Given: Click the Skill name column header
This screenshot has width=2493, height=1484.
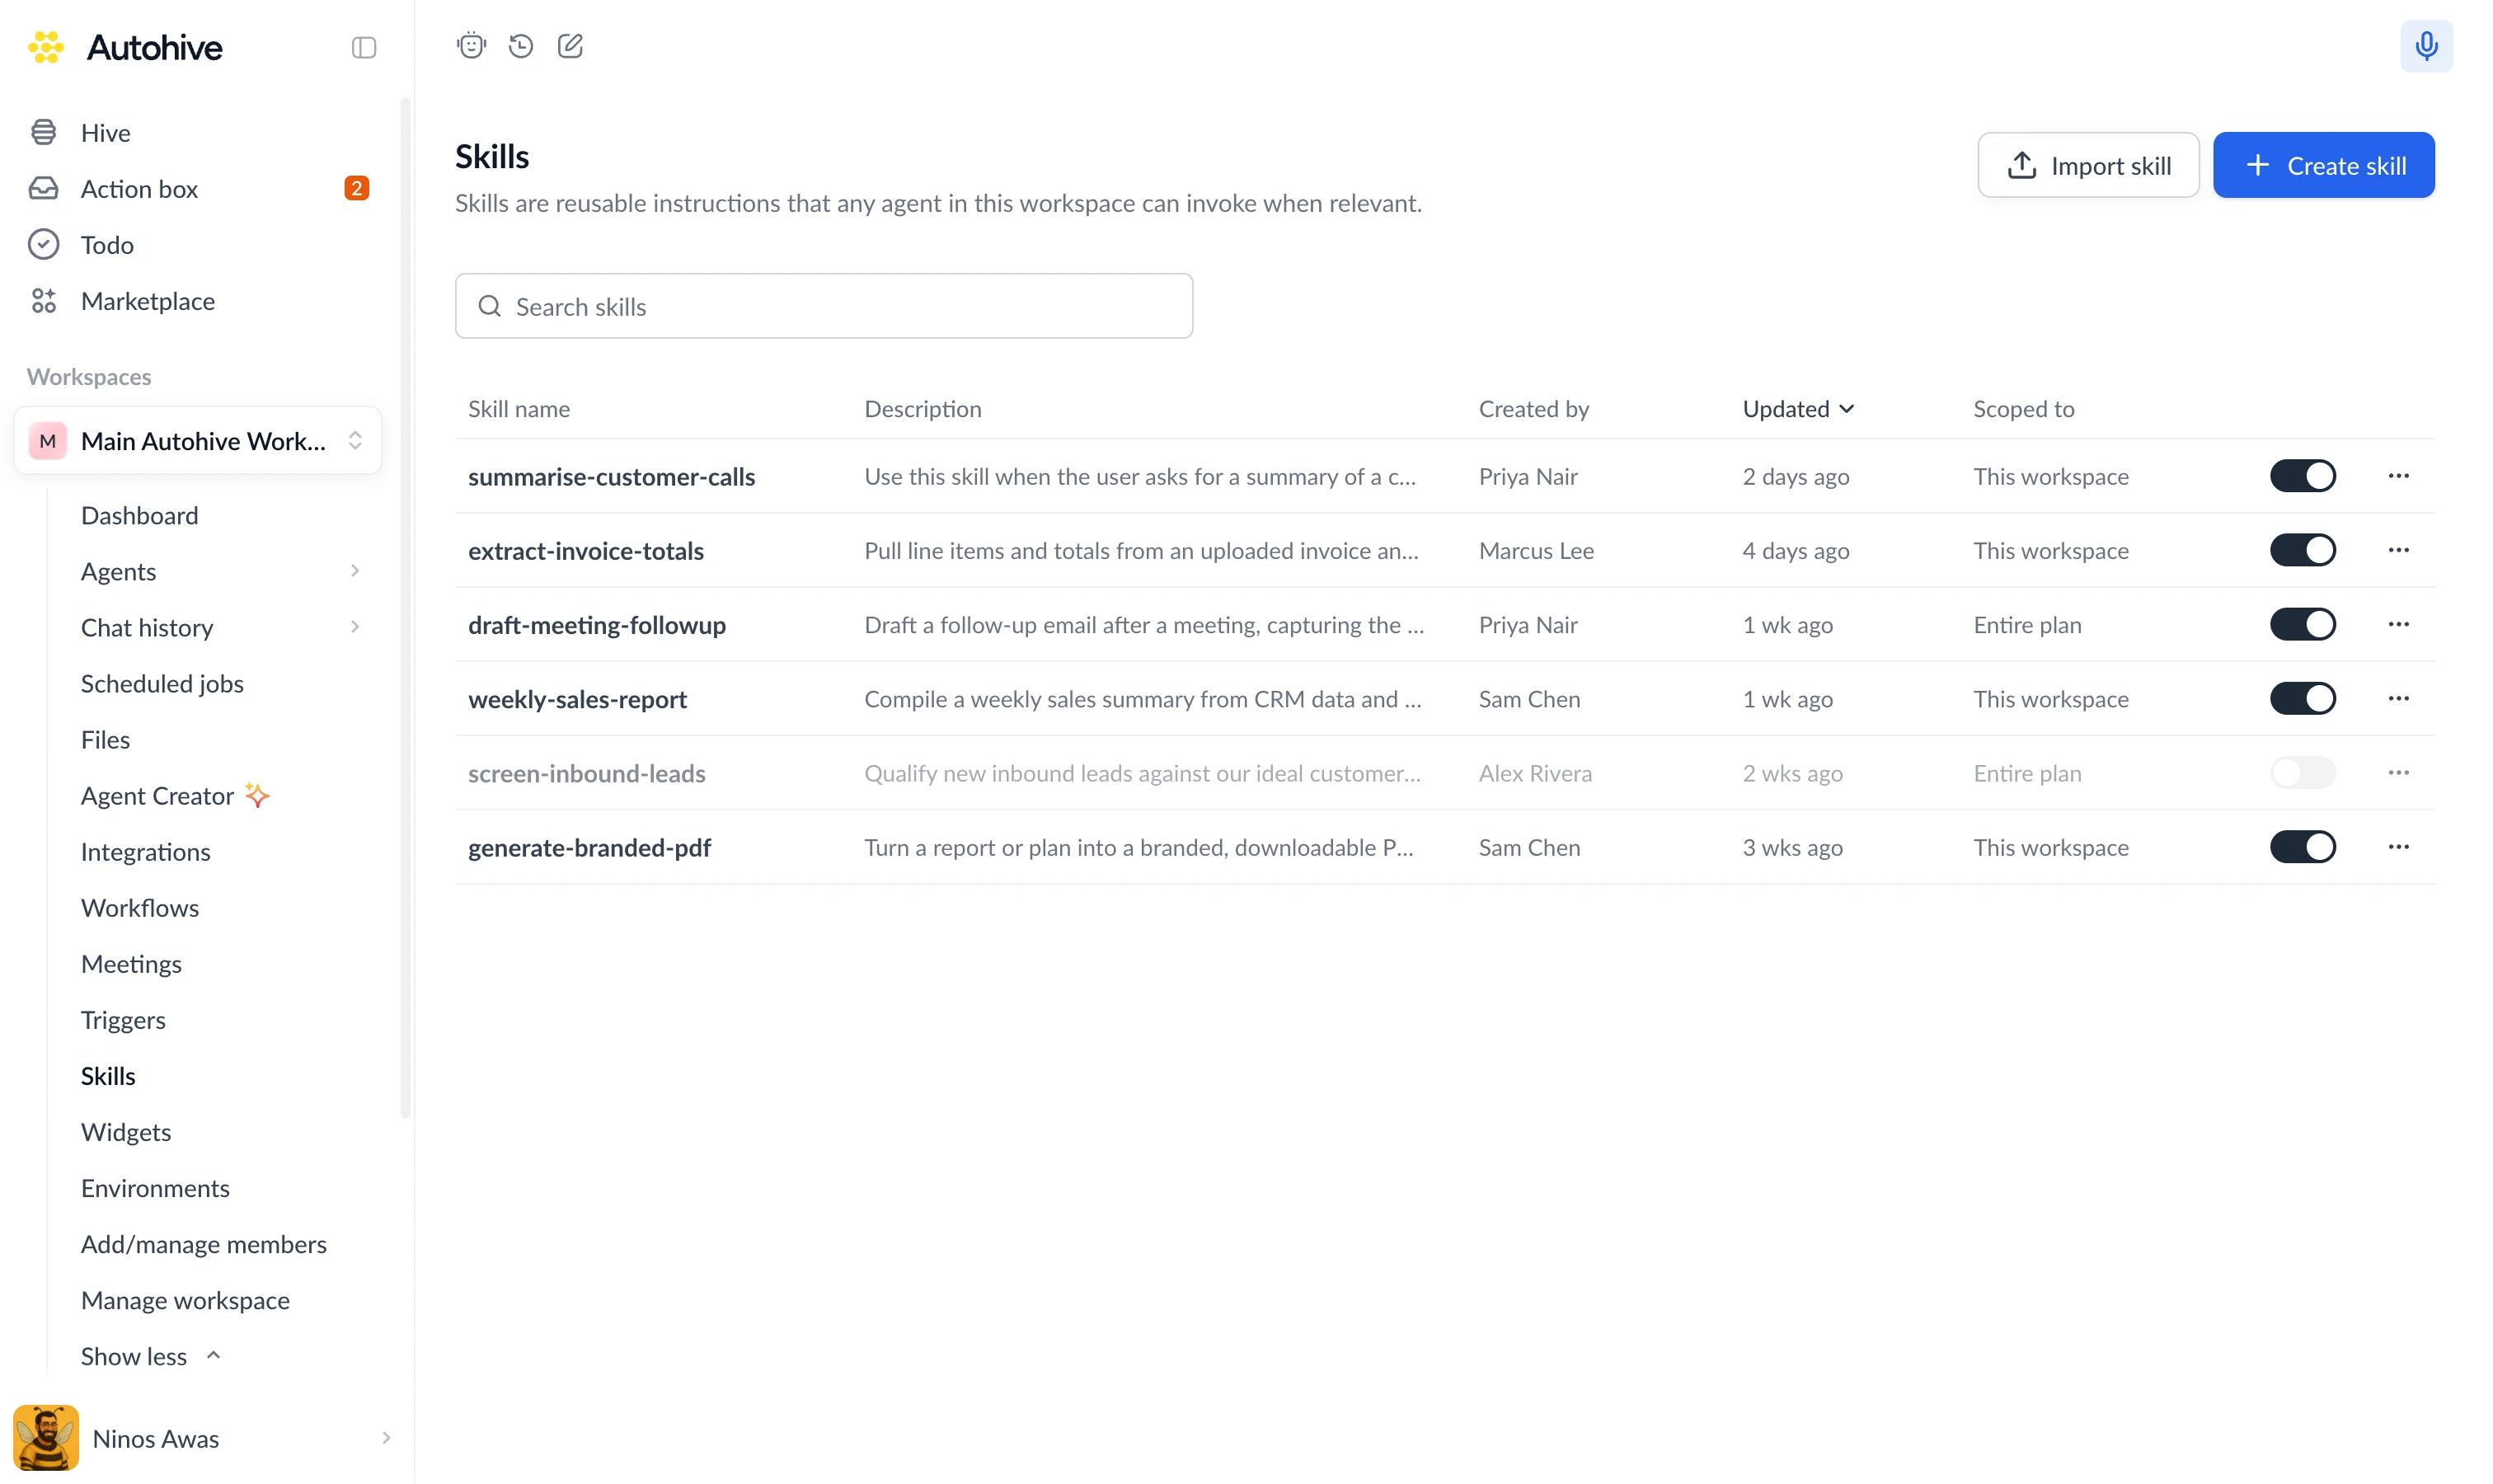Looking at the screenshot, I should point(518,408).
